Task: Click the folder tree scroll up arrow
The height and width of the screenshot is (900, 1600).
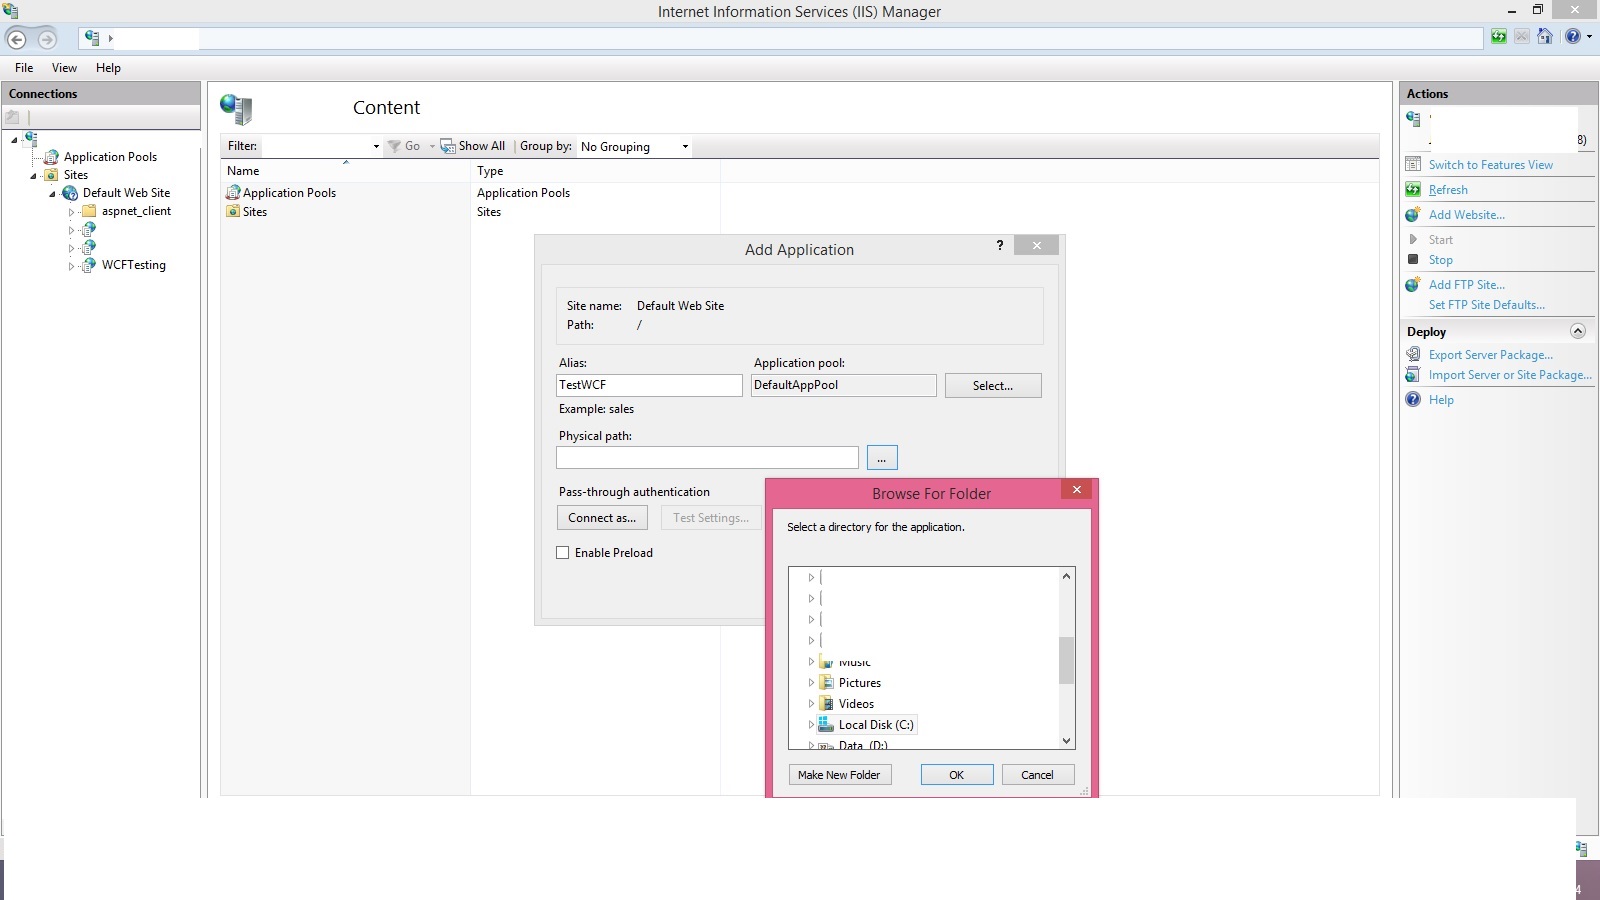Action: [1066, 576]
